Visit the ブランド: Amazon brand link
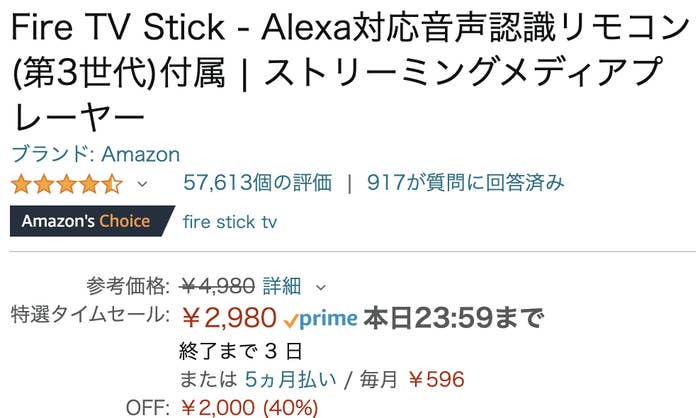 tap(96, 155)
